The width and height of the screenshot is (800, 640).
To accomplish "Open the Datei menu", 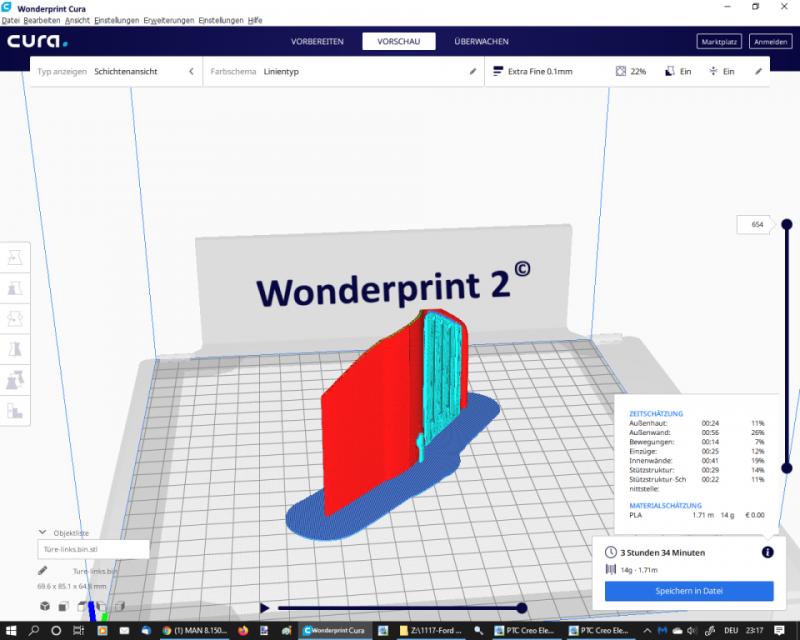I will coord(10,20).
